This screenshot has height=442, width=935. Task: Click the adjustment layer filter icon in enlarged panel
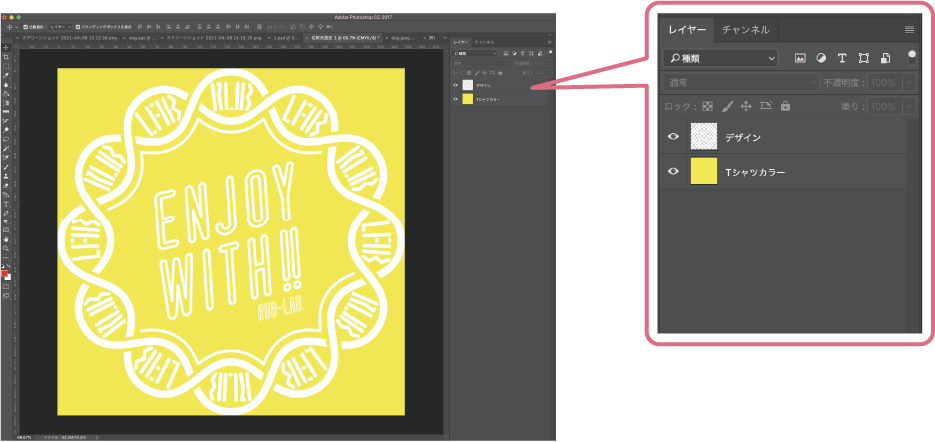click(x=821, y=59)
